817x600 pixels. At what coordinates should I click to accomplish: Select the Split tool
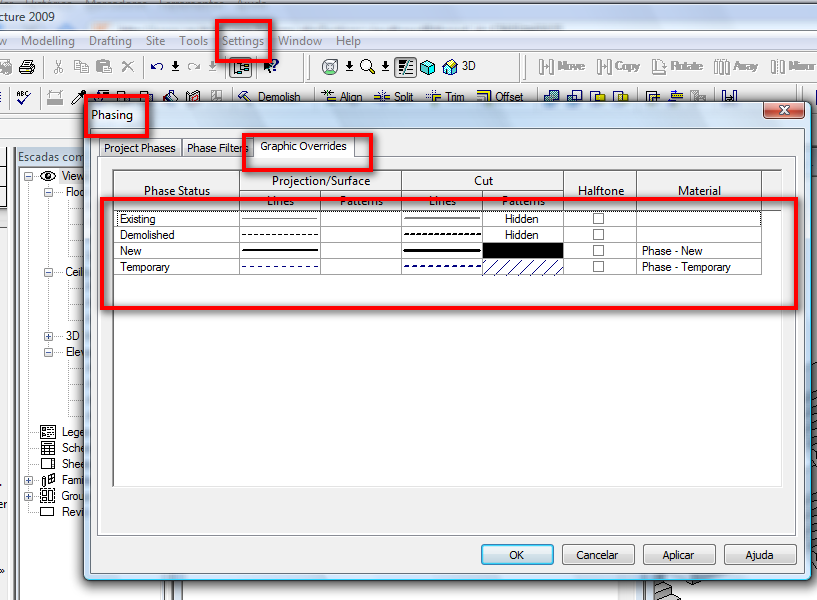[x=393, y=96]
